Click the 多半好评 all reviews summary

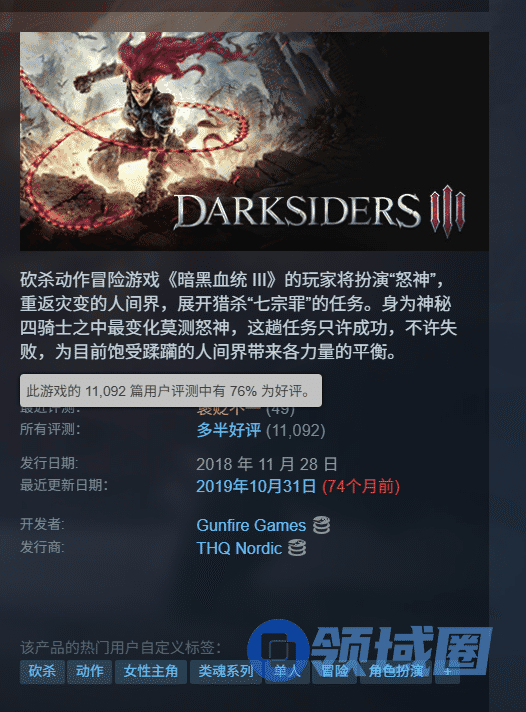pos(228,430)
